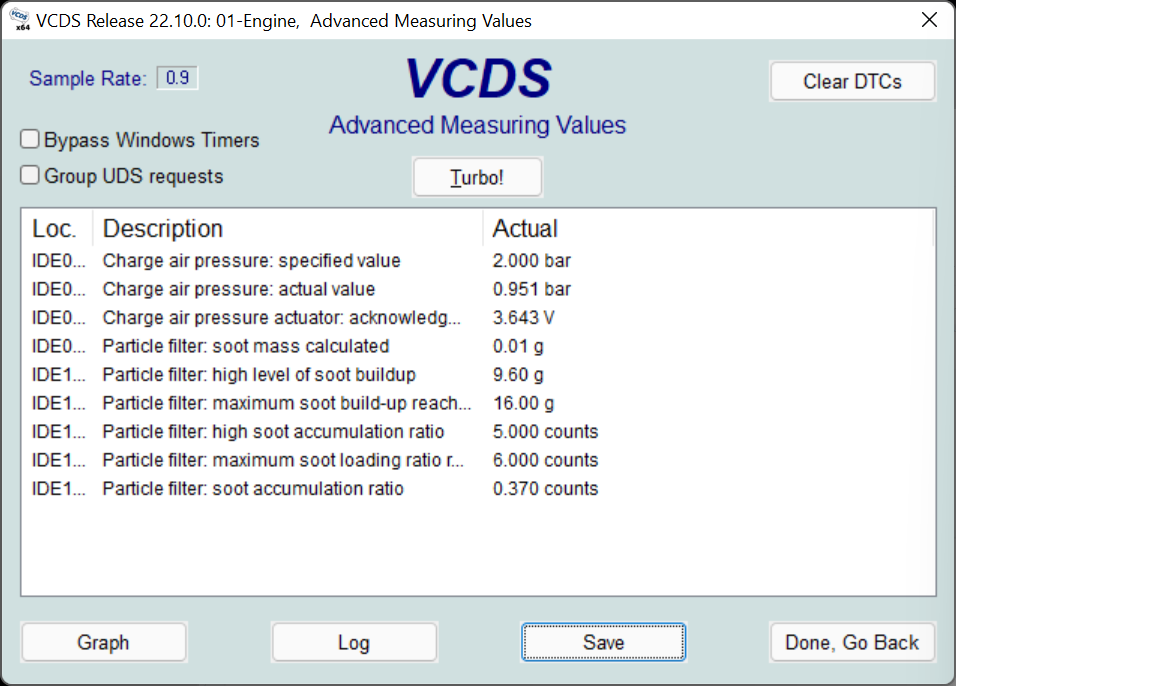Select Particle filter: soot mass calculated row
1152x686 pixels.
(x=478, y=346)
